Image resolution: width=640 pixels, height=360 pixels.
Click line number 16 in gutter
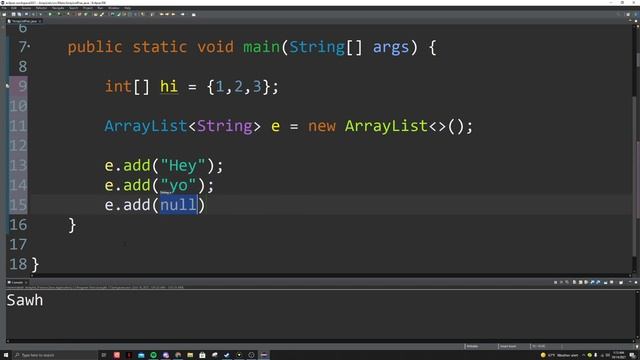(18, 224)
